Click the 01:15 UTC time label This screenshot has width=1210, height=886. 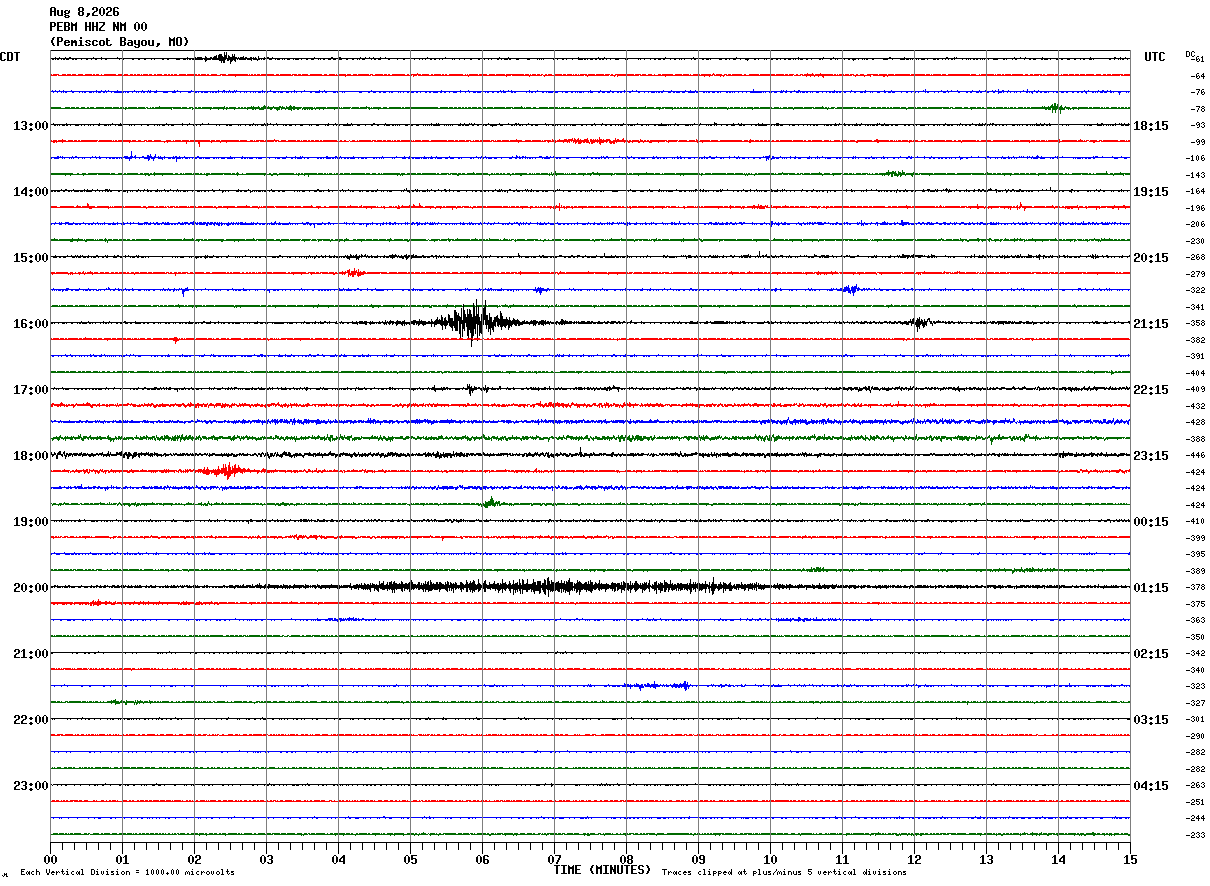pos(1151,588)
